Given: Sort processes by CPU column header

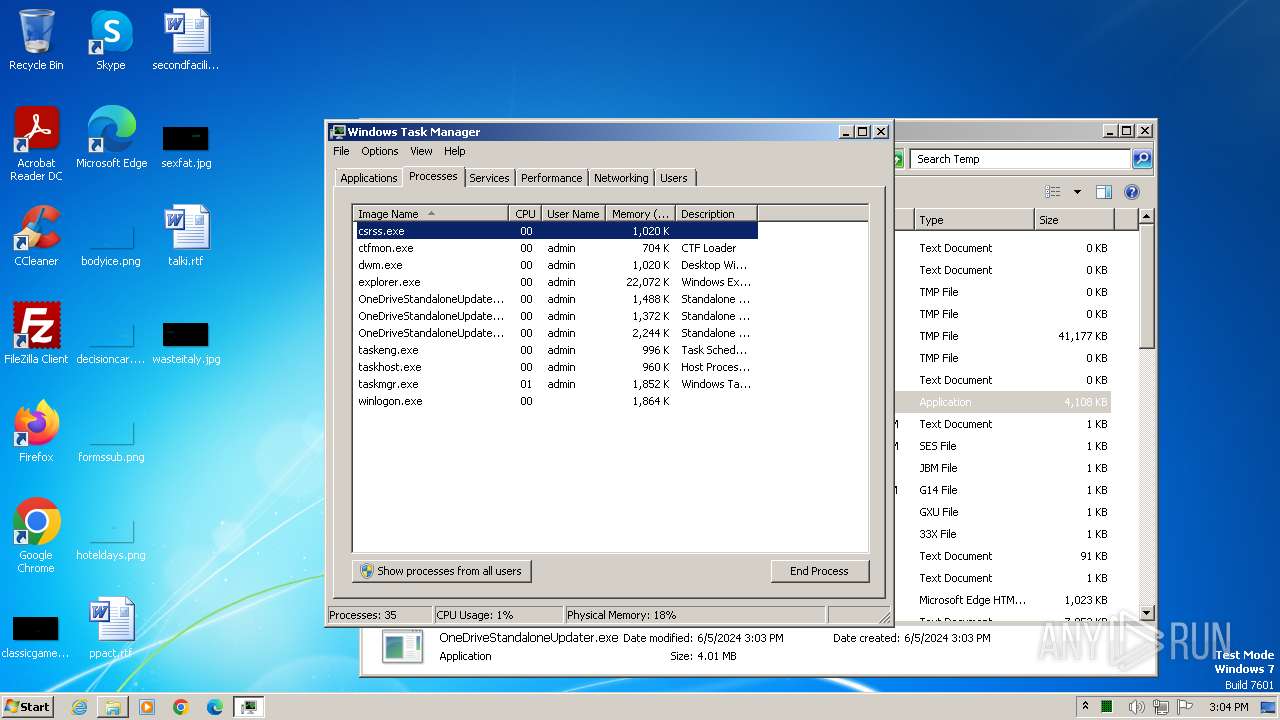Looking at the screenshot, I should pyautogui.click(x=525, y=214).
